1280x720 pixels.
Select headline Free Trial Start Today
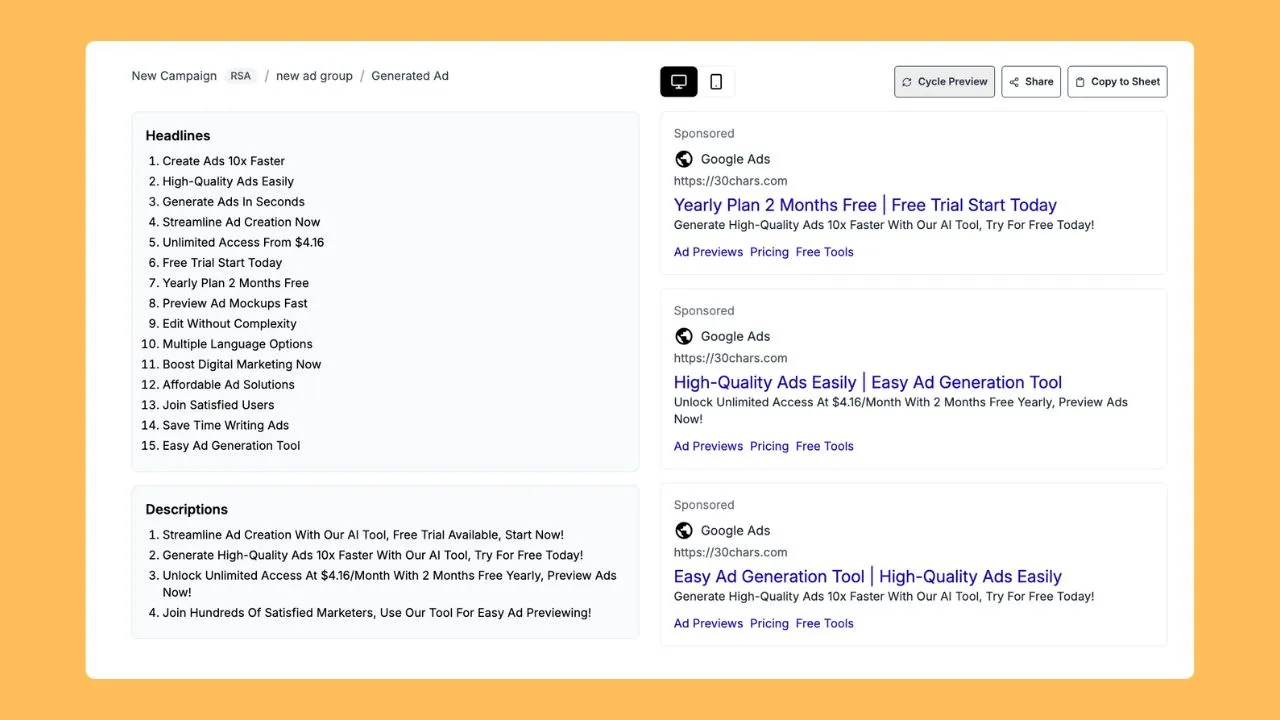click(x=222, y=262)
